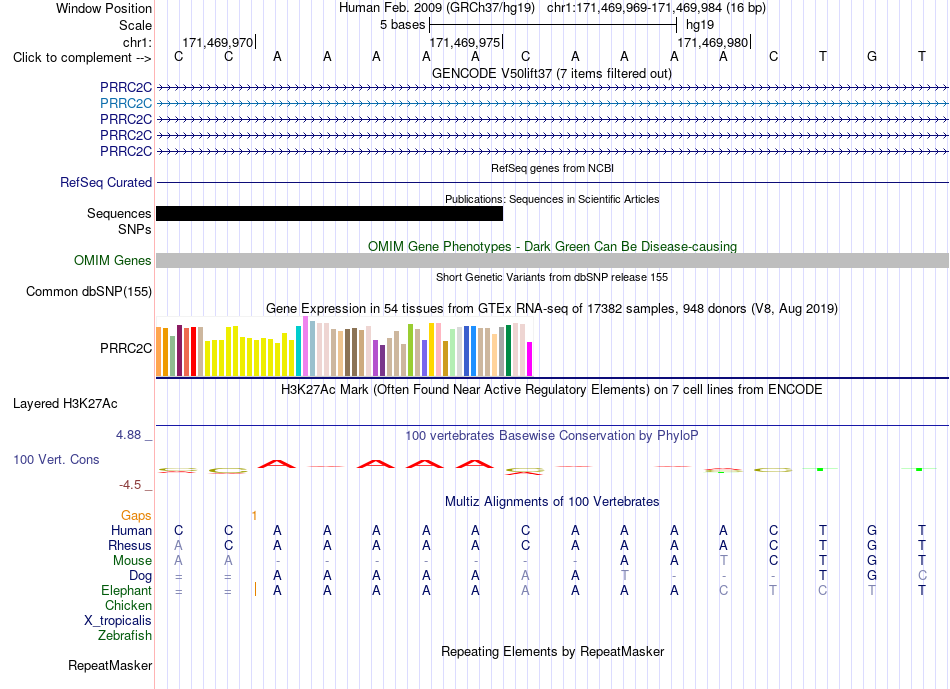This screenshot has width=950, height=689.
Task: Click the 171,469,975 position marker
Action: pos(465,42)
